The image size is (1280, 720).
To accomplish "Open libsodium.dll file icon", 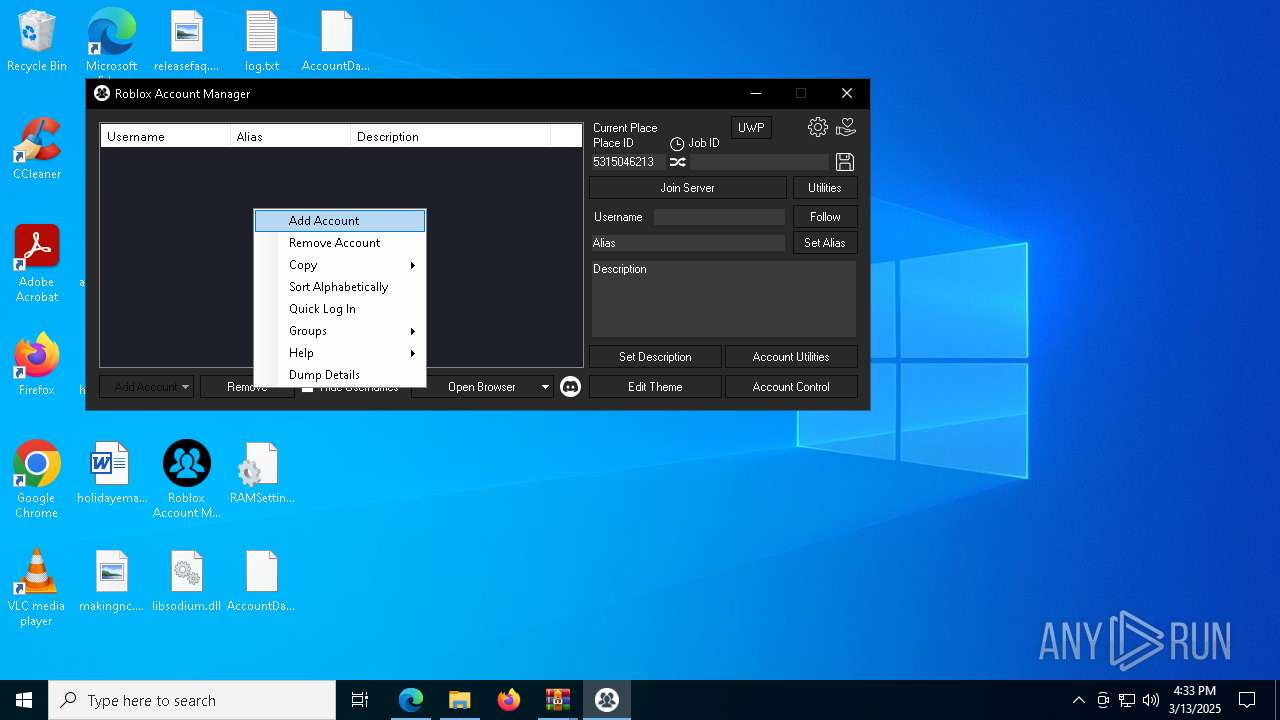I will click(x=187, y=581).
